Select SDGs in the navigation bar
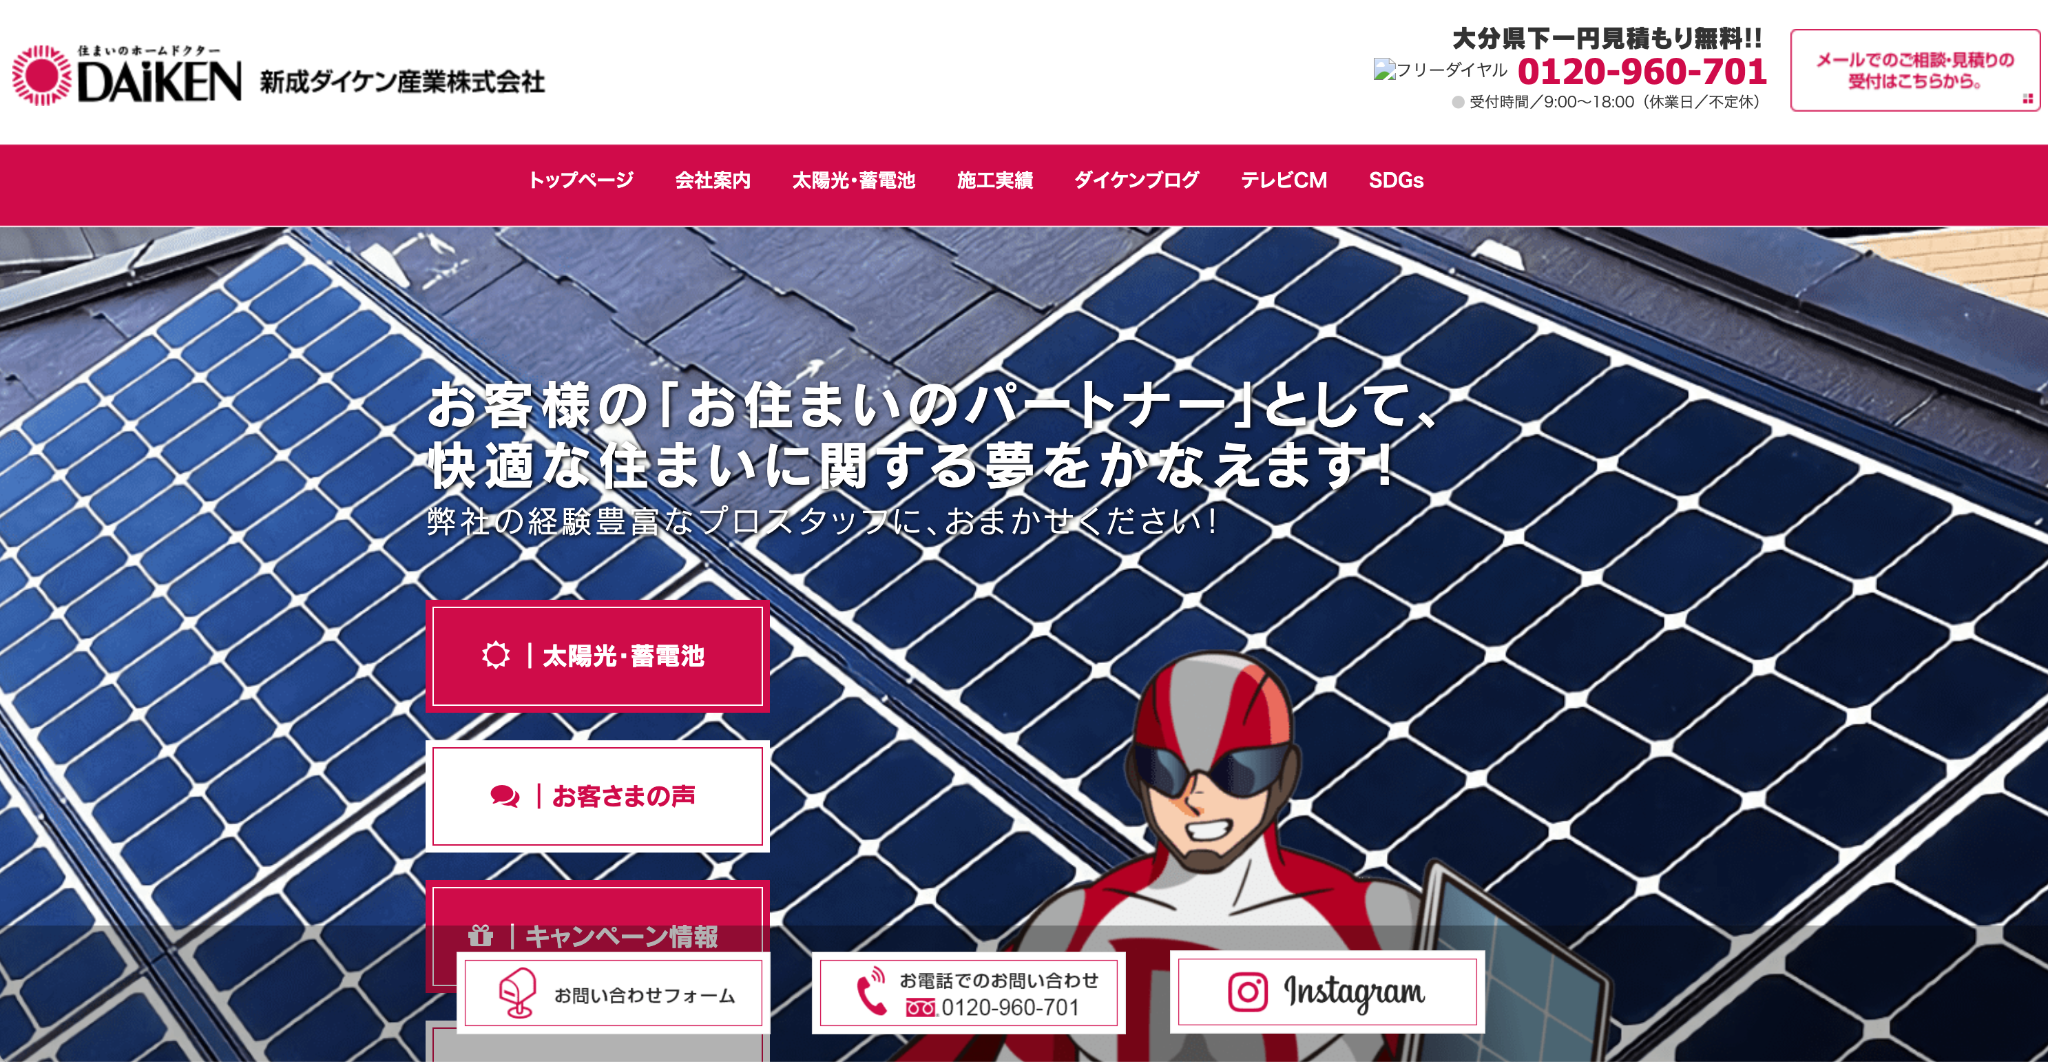The image size is (2048, 1062). 1396,180
